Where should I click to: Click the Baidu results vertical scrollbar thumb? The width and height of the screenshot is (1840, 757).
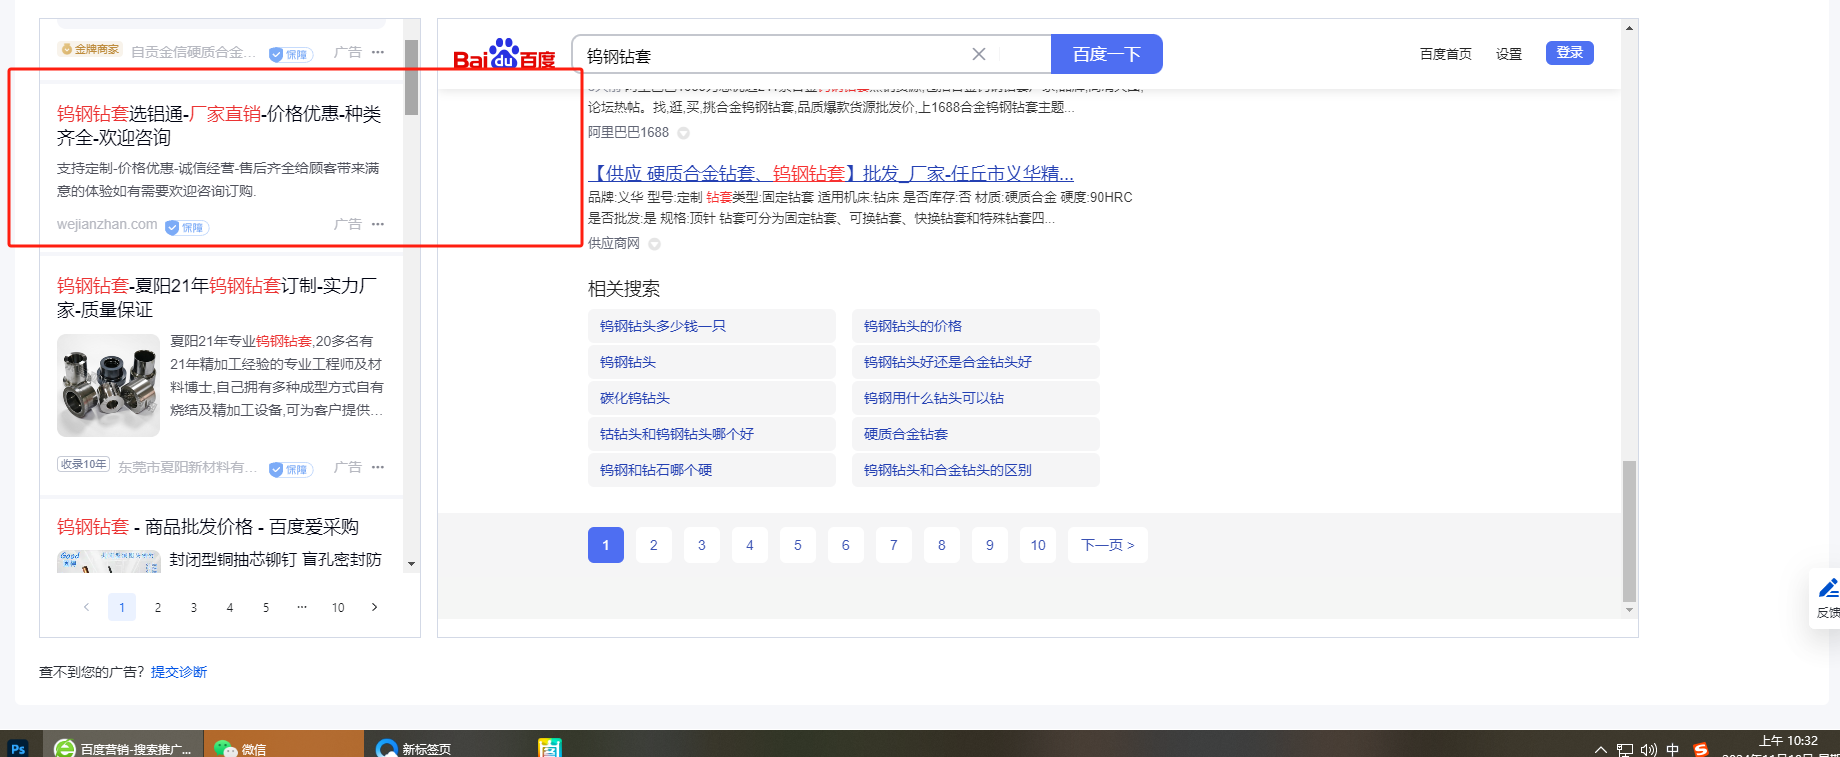tap(1629, 530)
